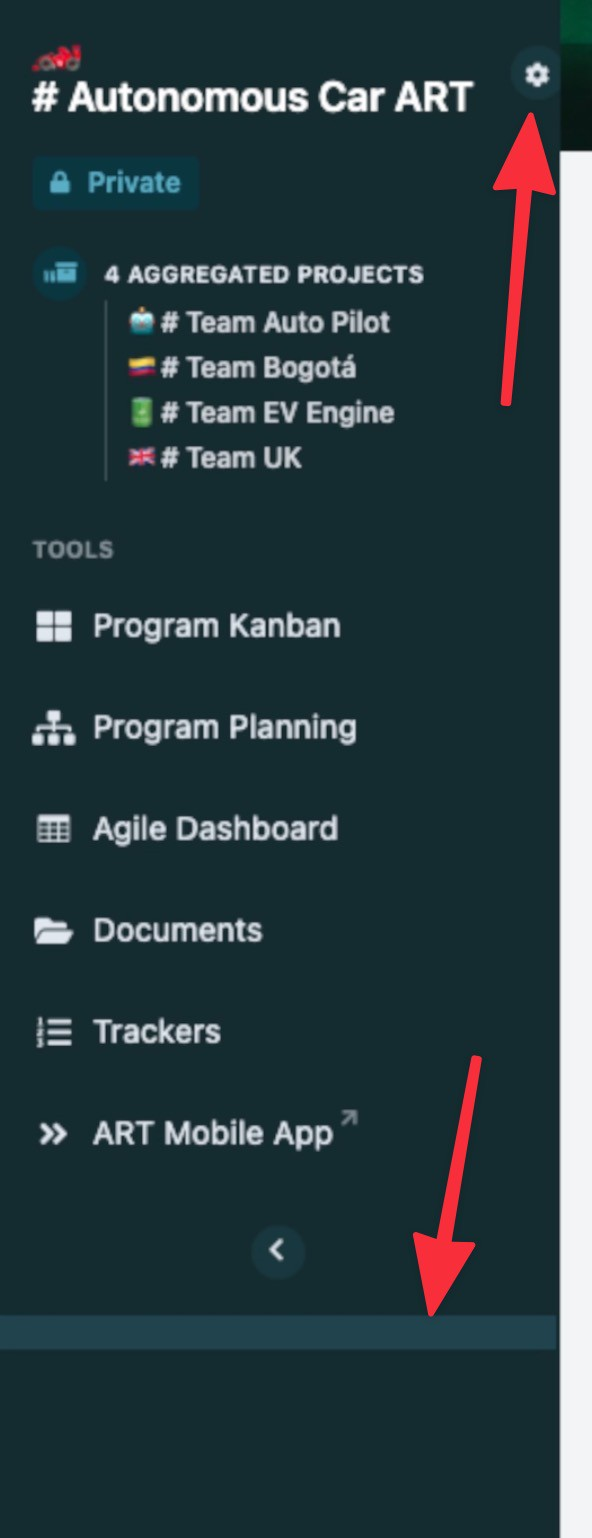
Task: Click the Program Planning hierarchy icon
Action: click(53, 728)
